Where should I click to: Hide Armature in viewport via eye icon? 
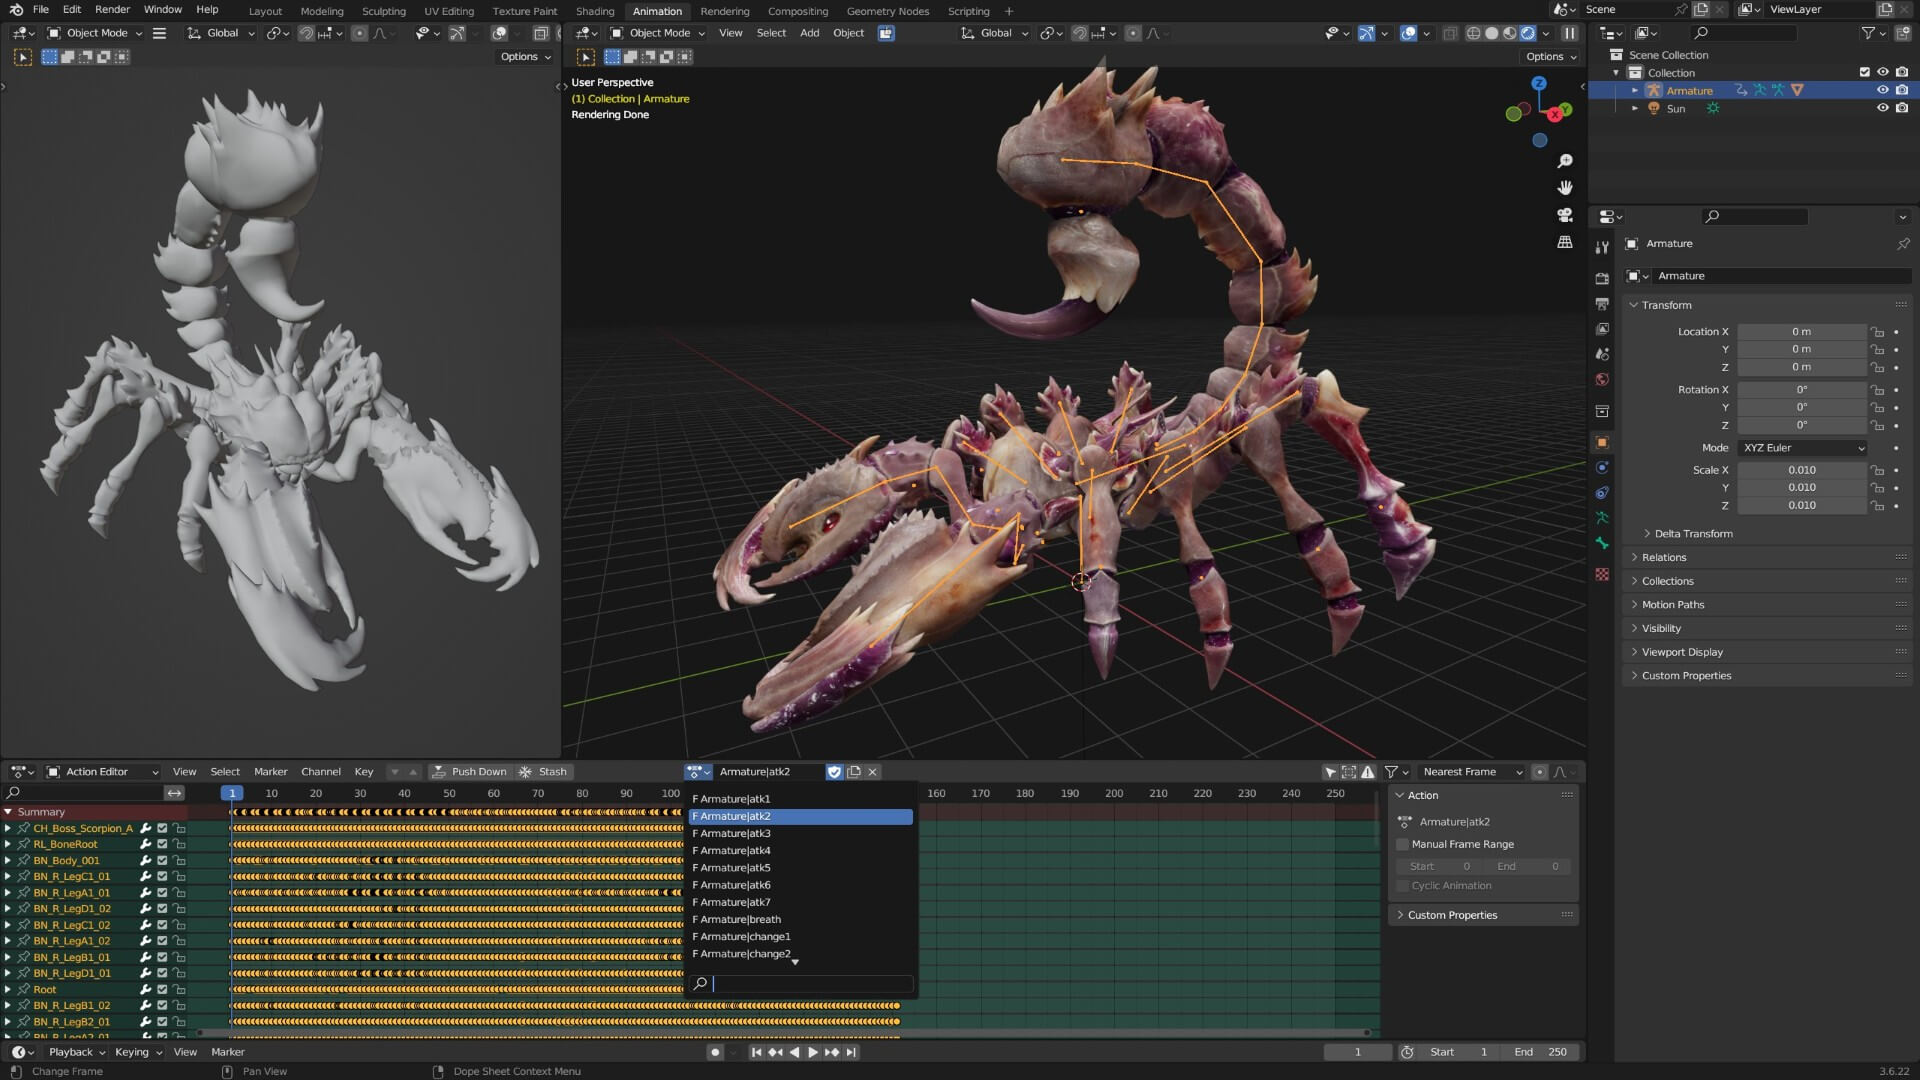pos(1882,91)
